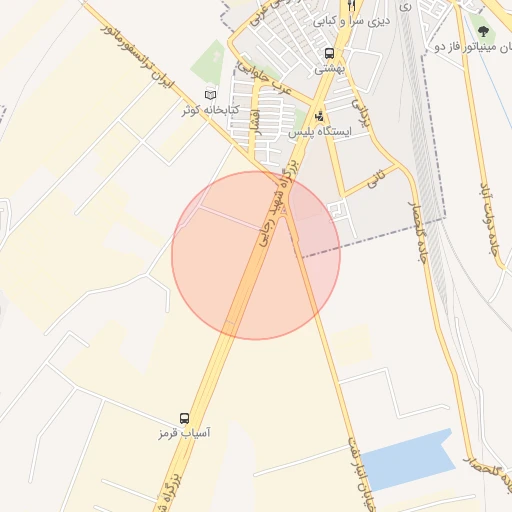Click the افشار street label
This screenshot has width=512, height=512.
[x=256, y=123]
